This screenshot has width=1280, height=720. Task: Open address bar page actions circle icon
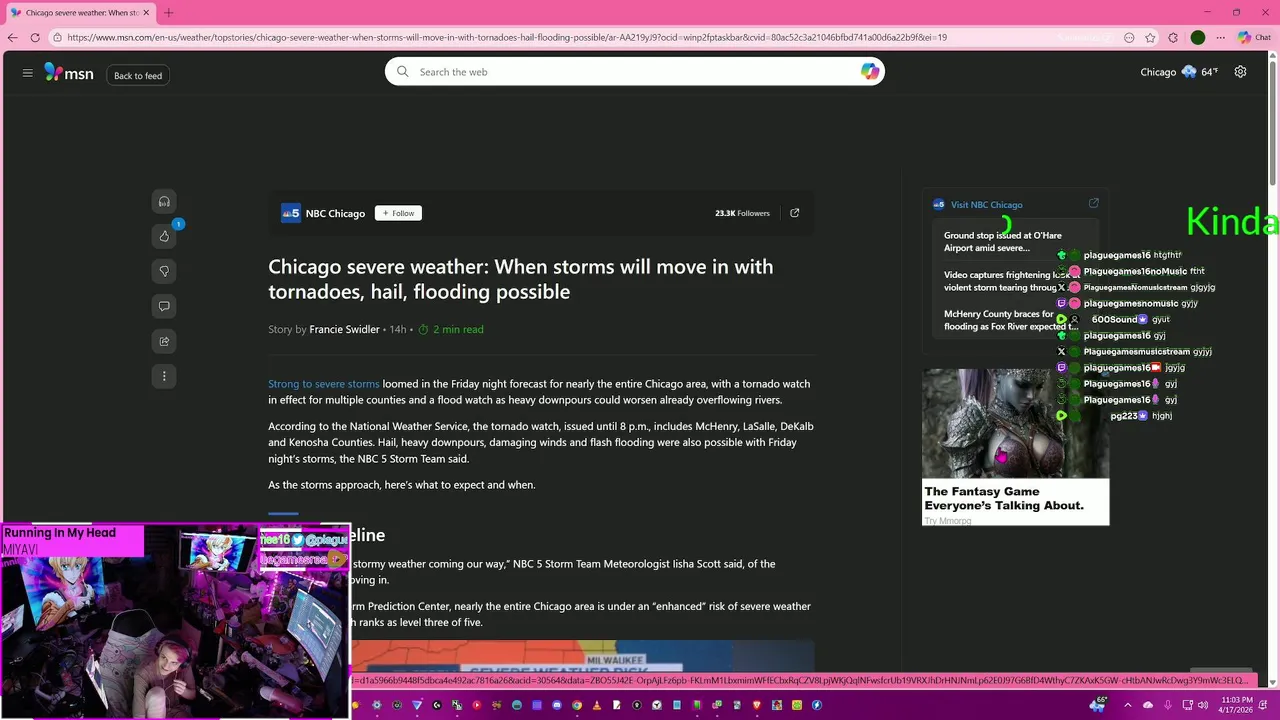click(x=1129, y=37)
